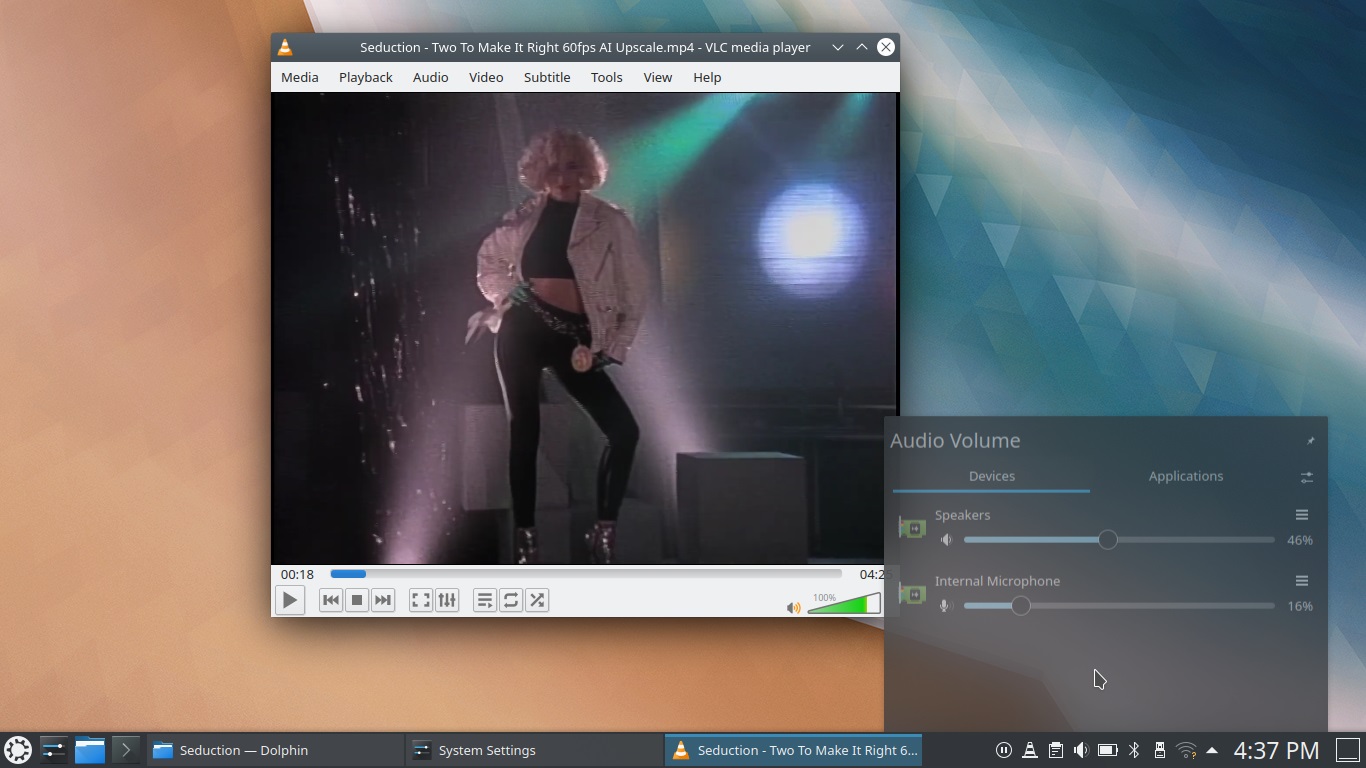Toggle the VLC playlist icon
The height and width of the screenshot is (768, 1366).
click(485, 600)
